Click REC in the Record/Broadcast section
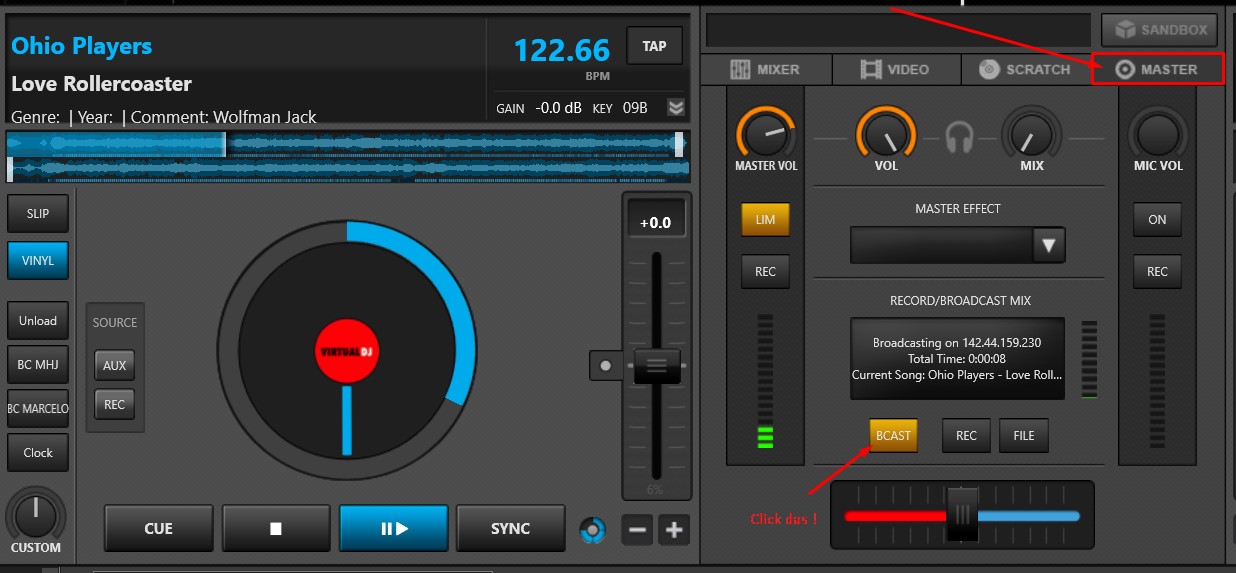 coord(966,435)
